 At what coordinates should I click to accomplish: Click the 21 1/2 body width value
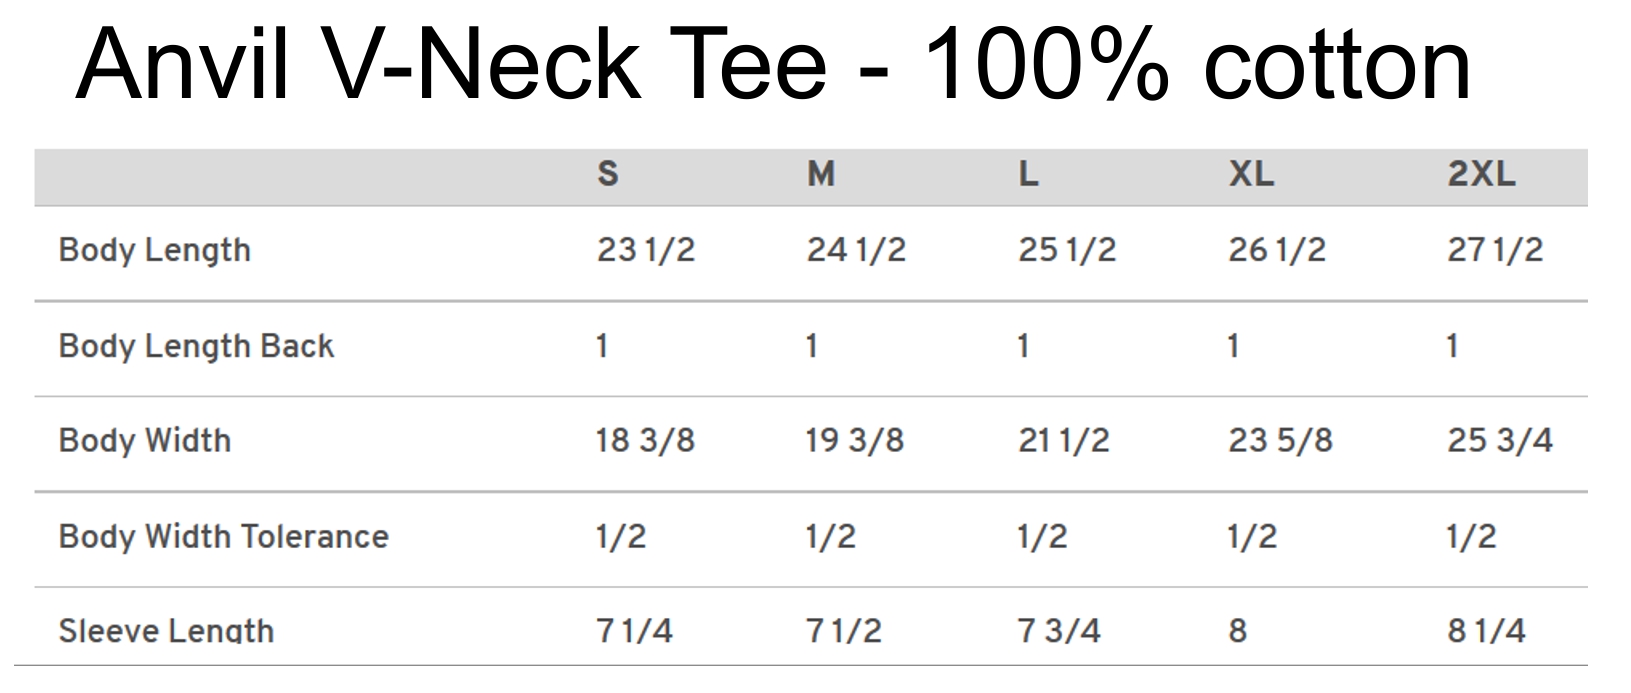tap(1064, 441)
